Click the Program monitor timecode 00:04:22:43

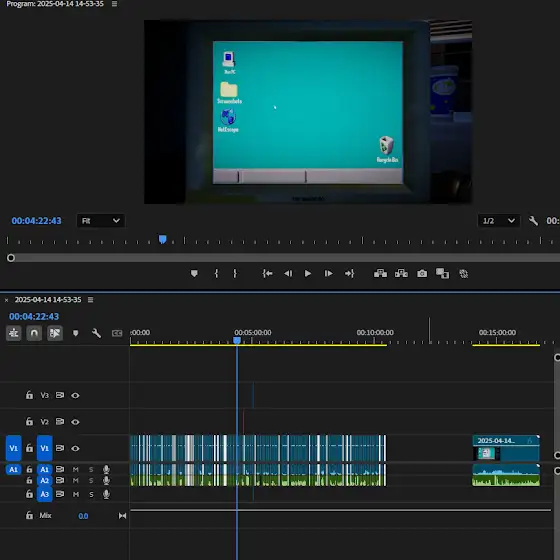click(36, 221)
